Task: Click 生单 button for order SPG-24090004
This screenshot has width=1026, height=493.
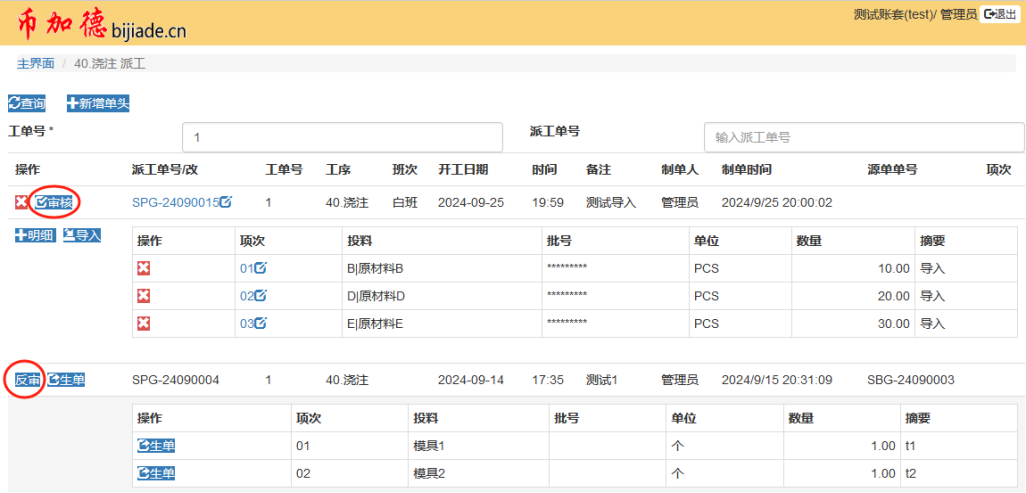Action: point(67,380)
